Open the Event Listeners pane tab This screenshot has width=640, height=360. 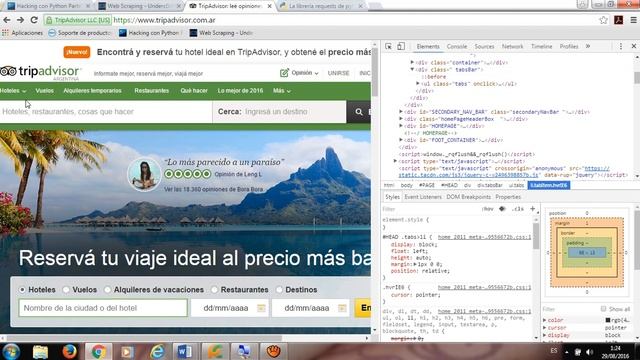click(423, 197)
